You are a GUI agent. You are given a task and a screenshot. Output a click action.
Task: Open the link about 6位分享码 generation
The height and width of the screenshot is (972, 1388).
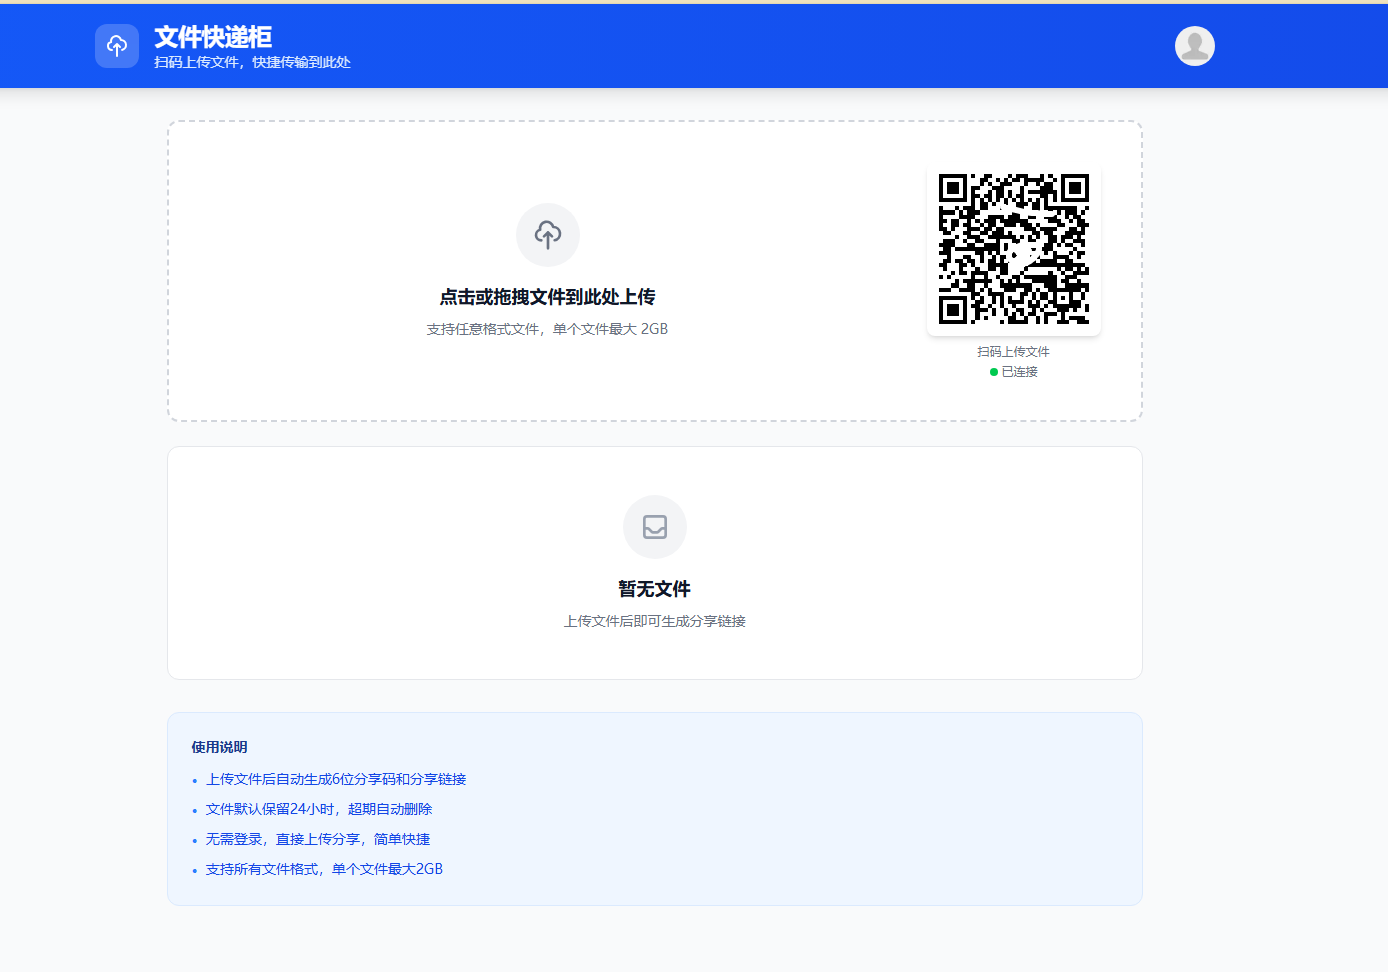tap(337, 779)
